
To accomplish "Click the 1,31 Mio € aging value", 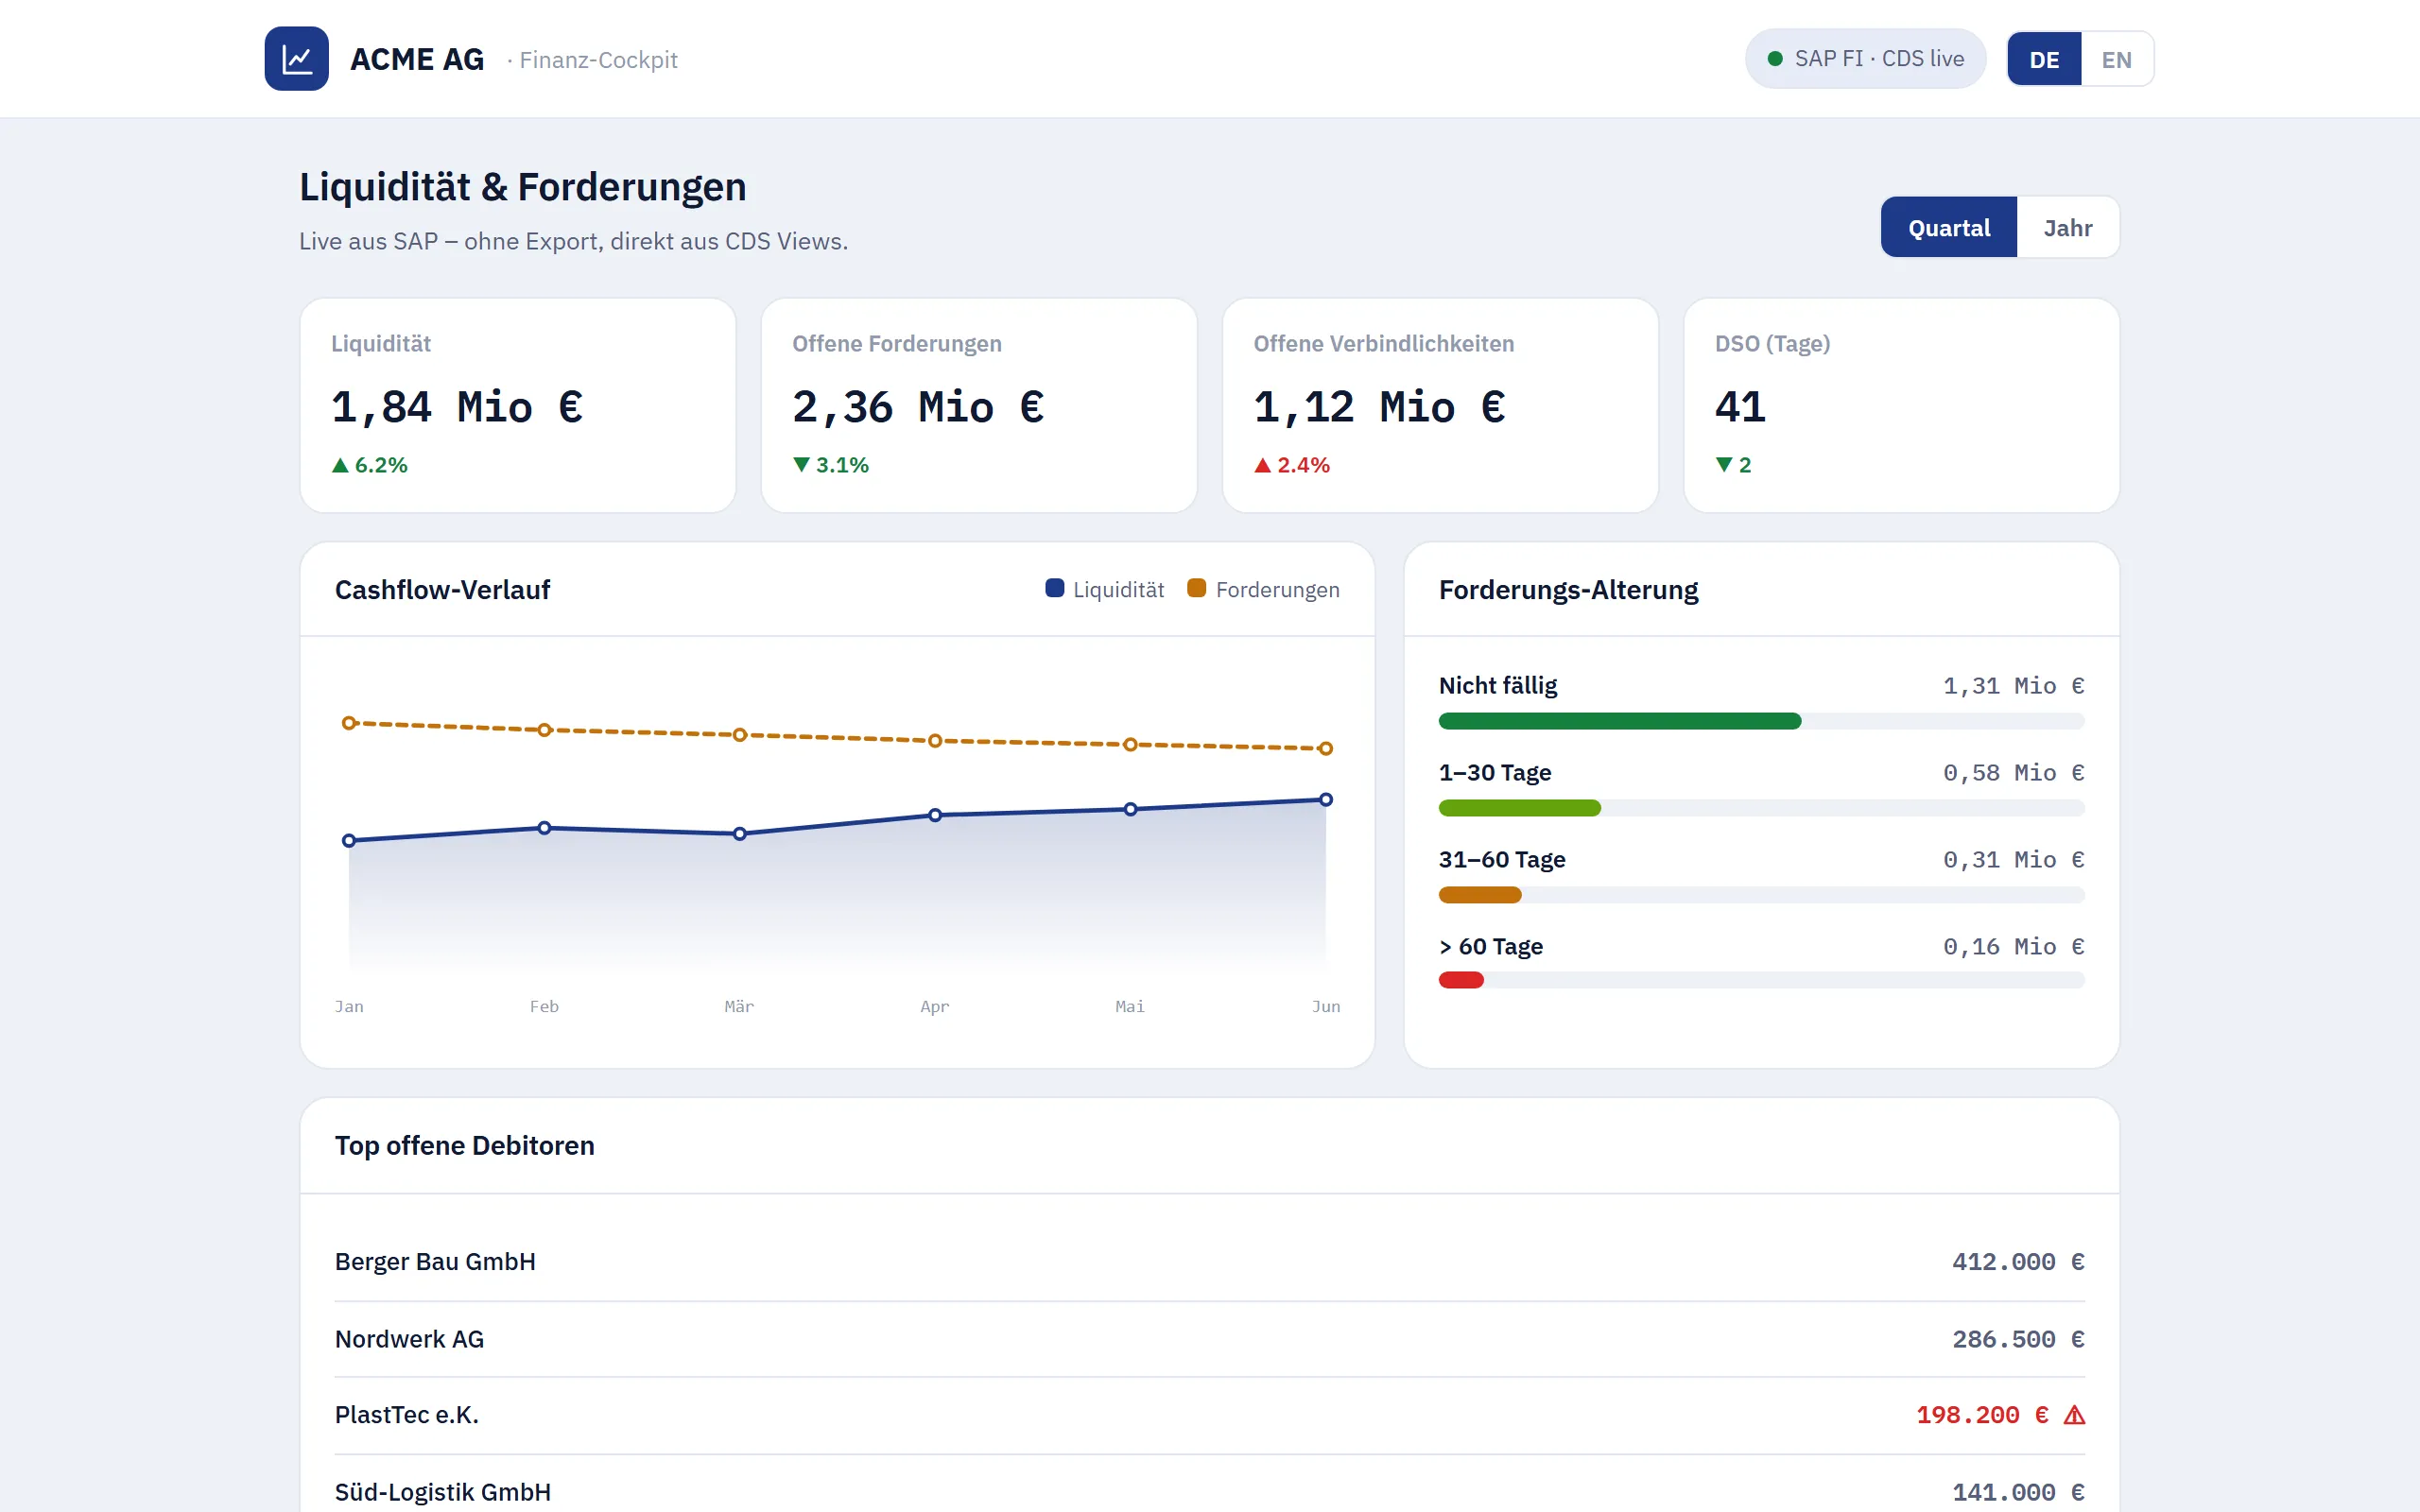I will (2013, 686).
